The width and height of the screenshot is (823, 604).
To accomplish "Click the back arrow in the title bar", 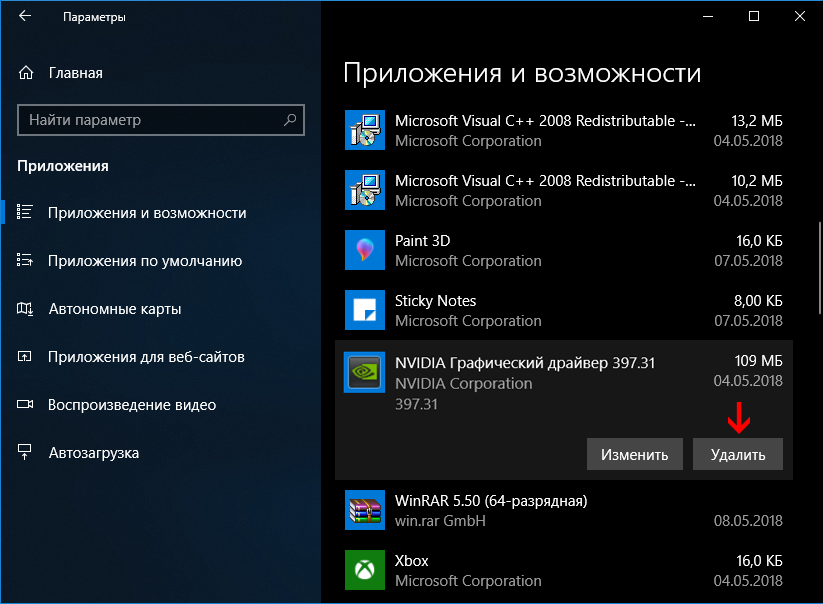I will (24, 17).
